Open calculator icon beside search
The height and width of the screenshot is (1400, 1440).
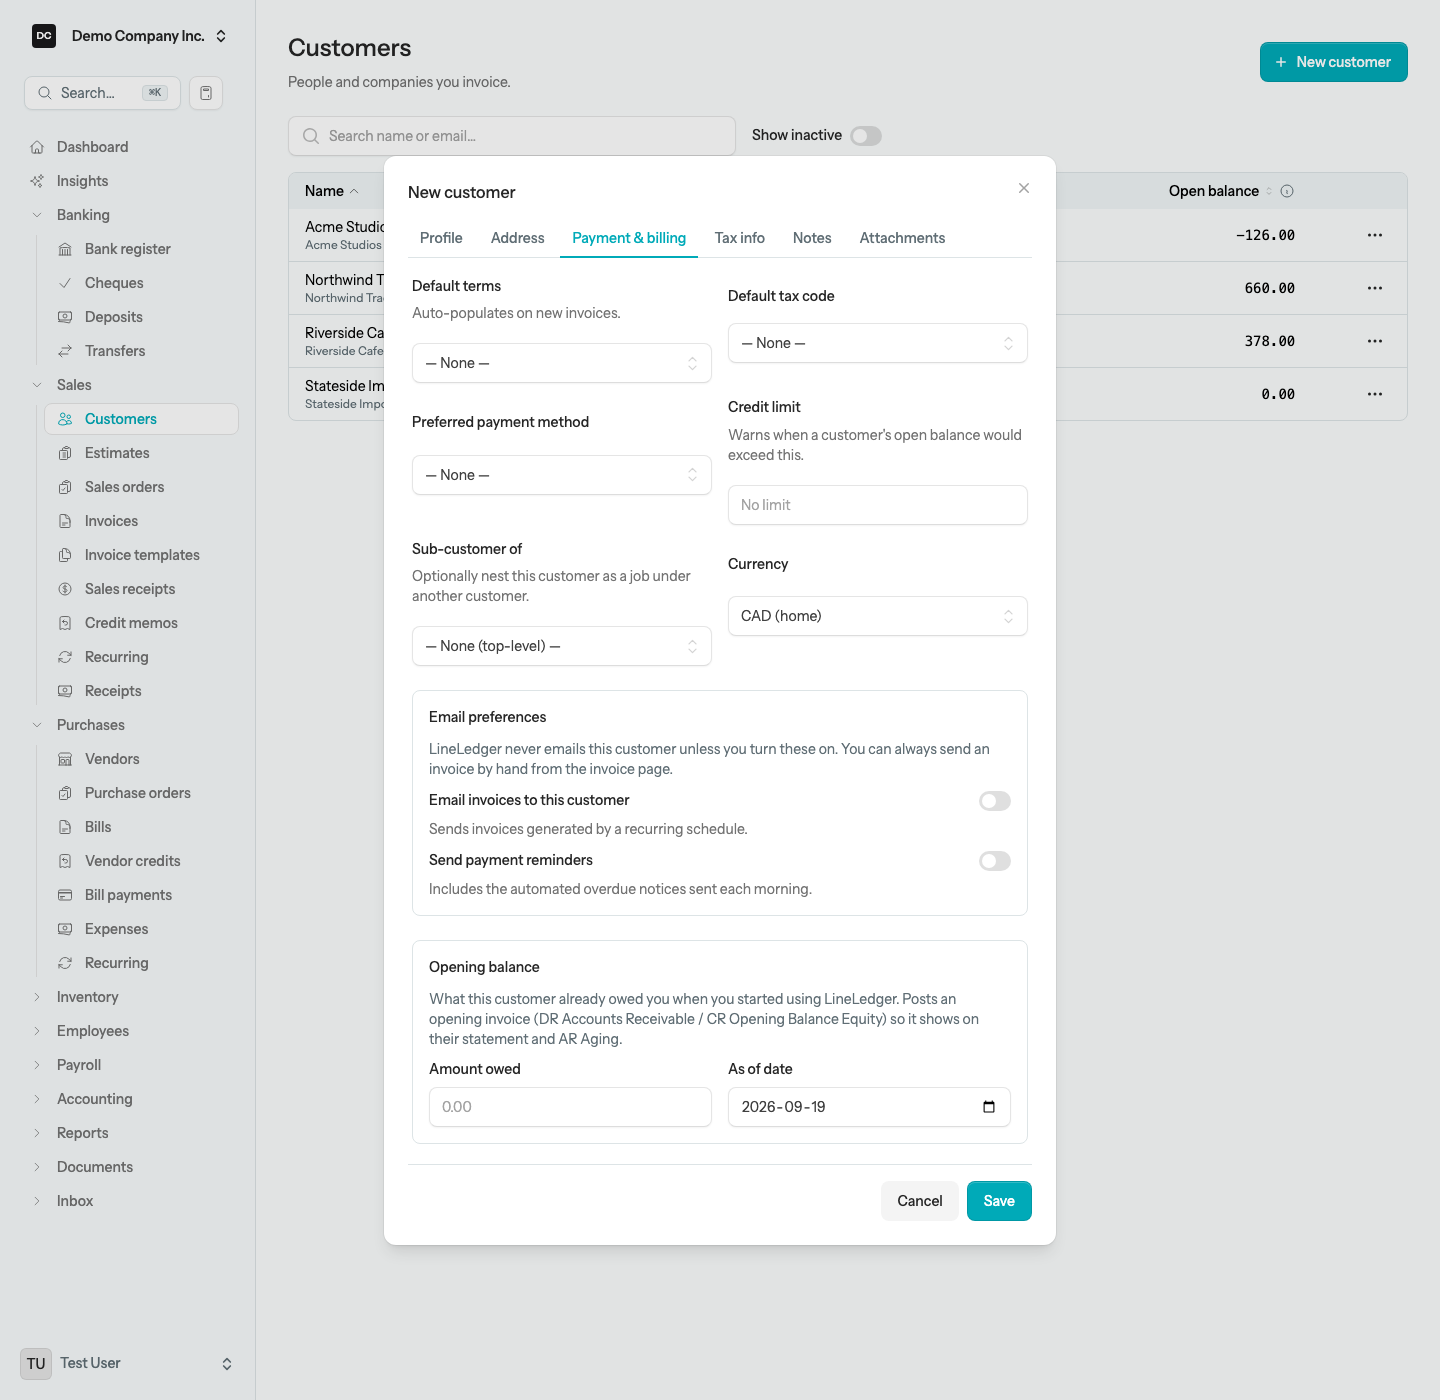point(206,93)
